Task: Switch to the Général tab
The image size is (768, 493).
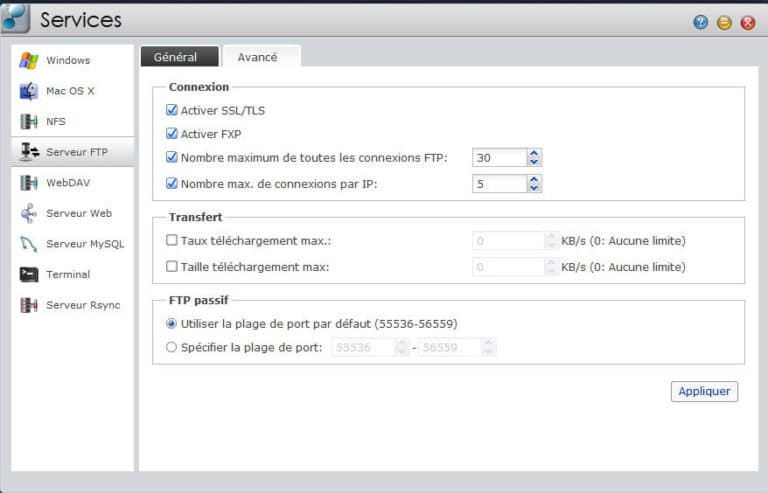Action: 175,57
